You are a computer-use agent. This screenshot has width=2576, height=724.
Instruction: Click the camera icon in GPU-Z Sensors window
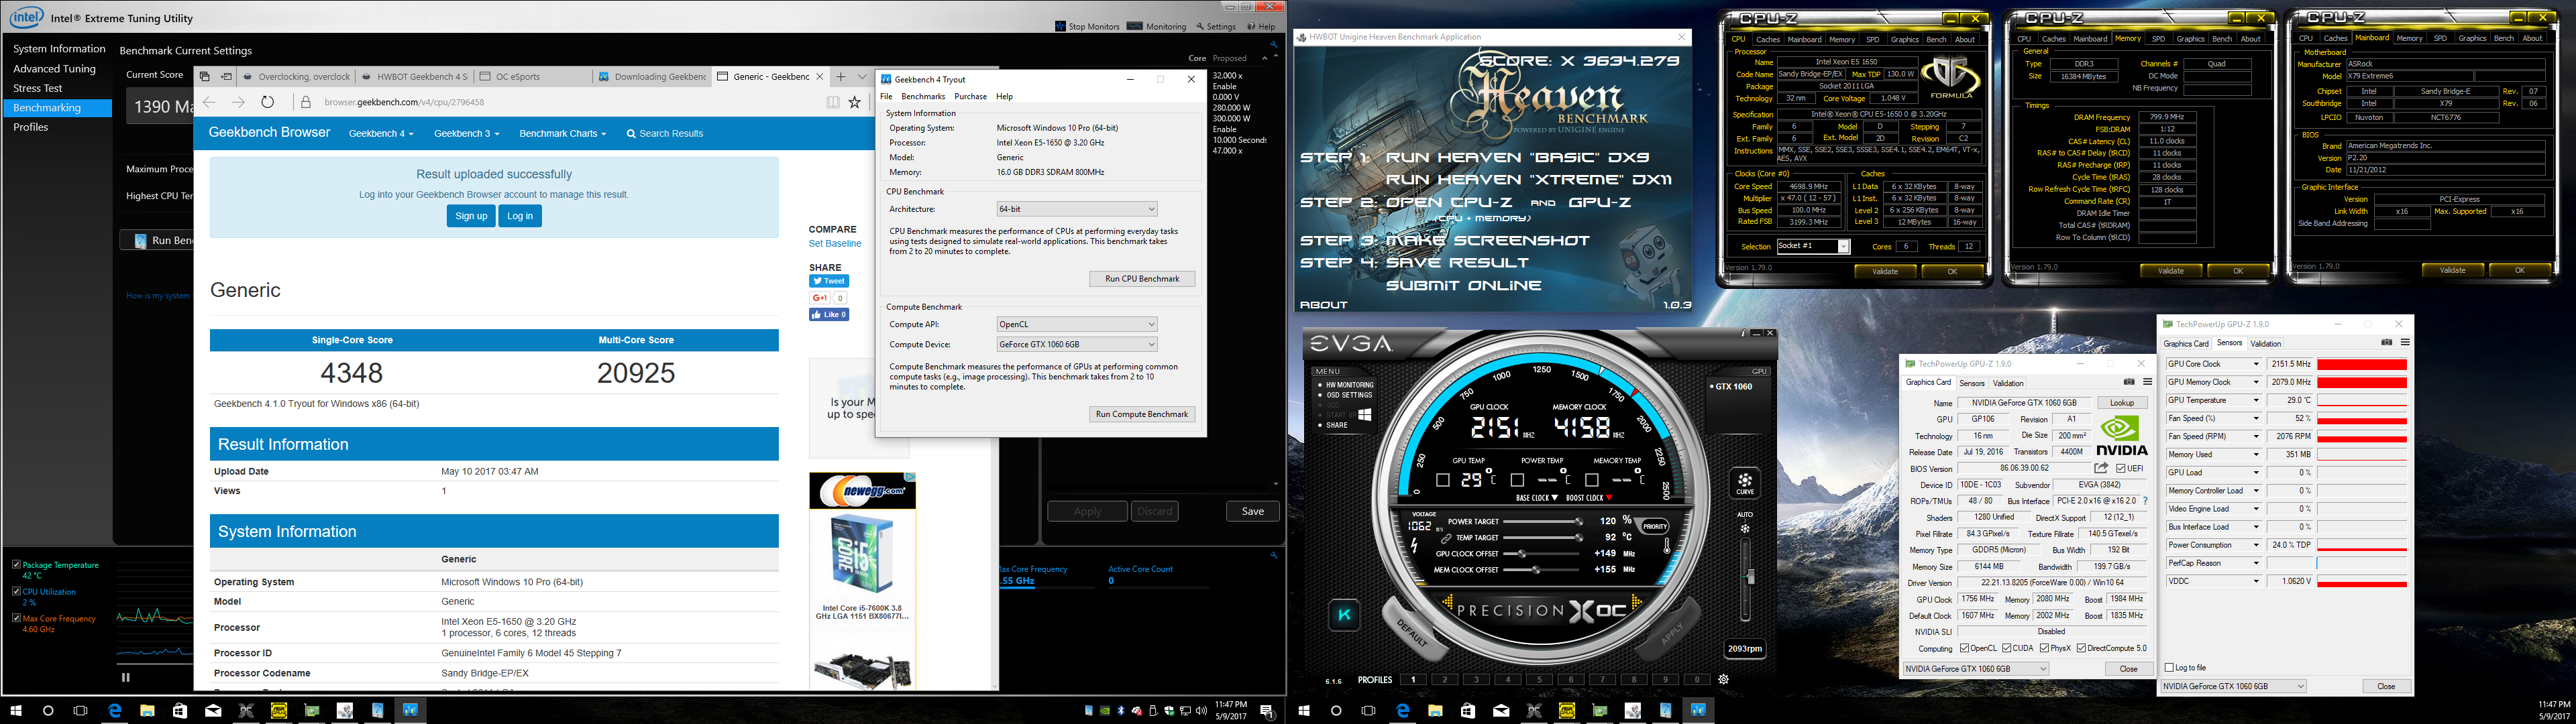(x=2387, y=342)
